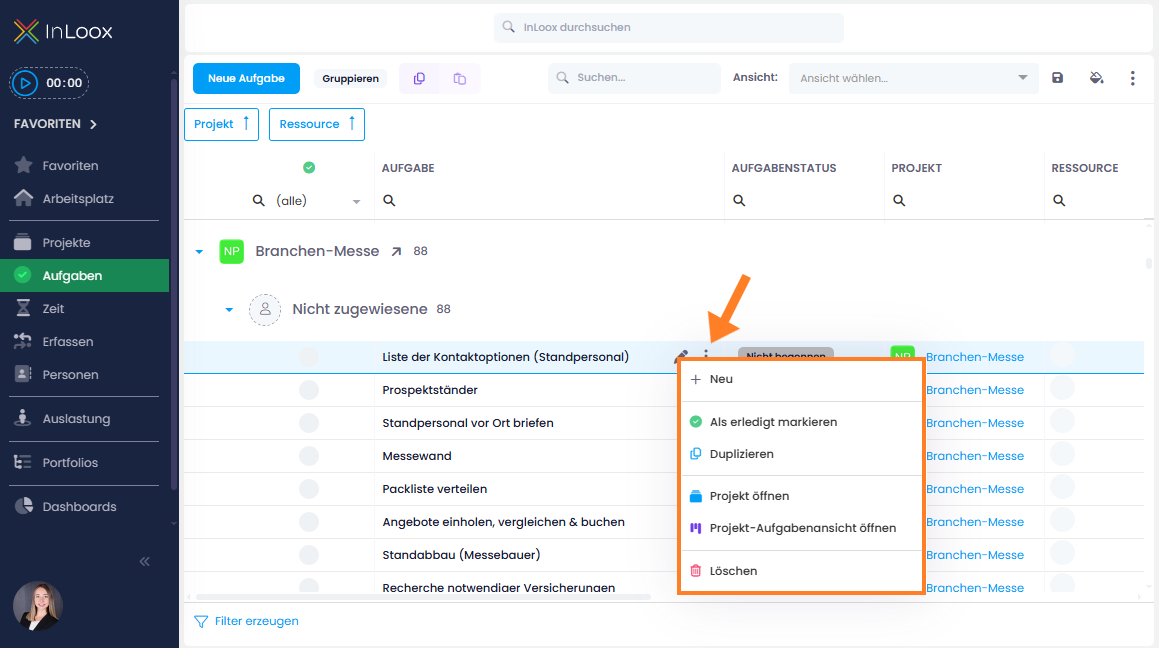The width and height of the screenshot is (1159, 648).
Task: Collapse the Branchen-Messe group
Action: (x=199, y=252)
